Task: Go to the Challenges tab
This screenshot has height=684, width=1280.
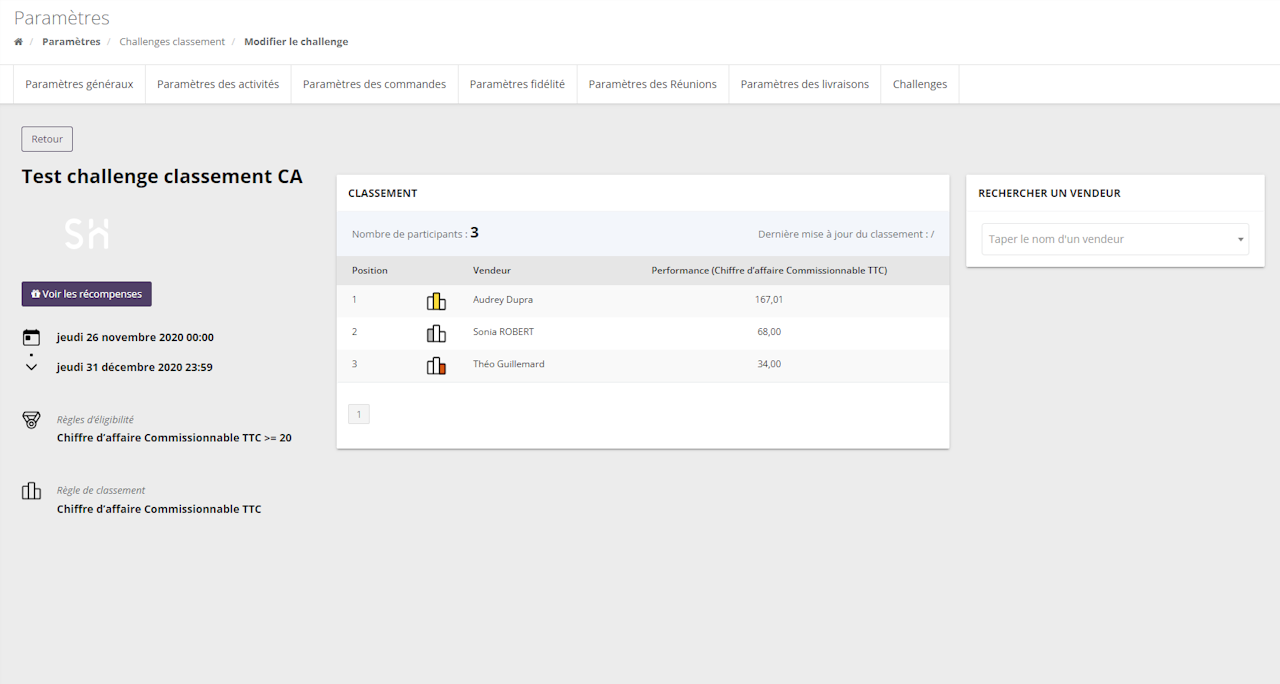Action: tap(919, 85)
